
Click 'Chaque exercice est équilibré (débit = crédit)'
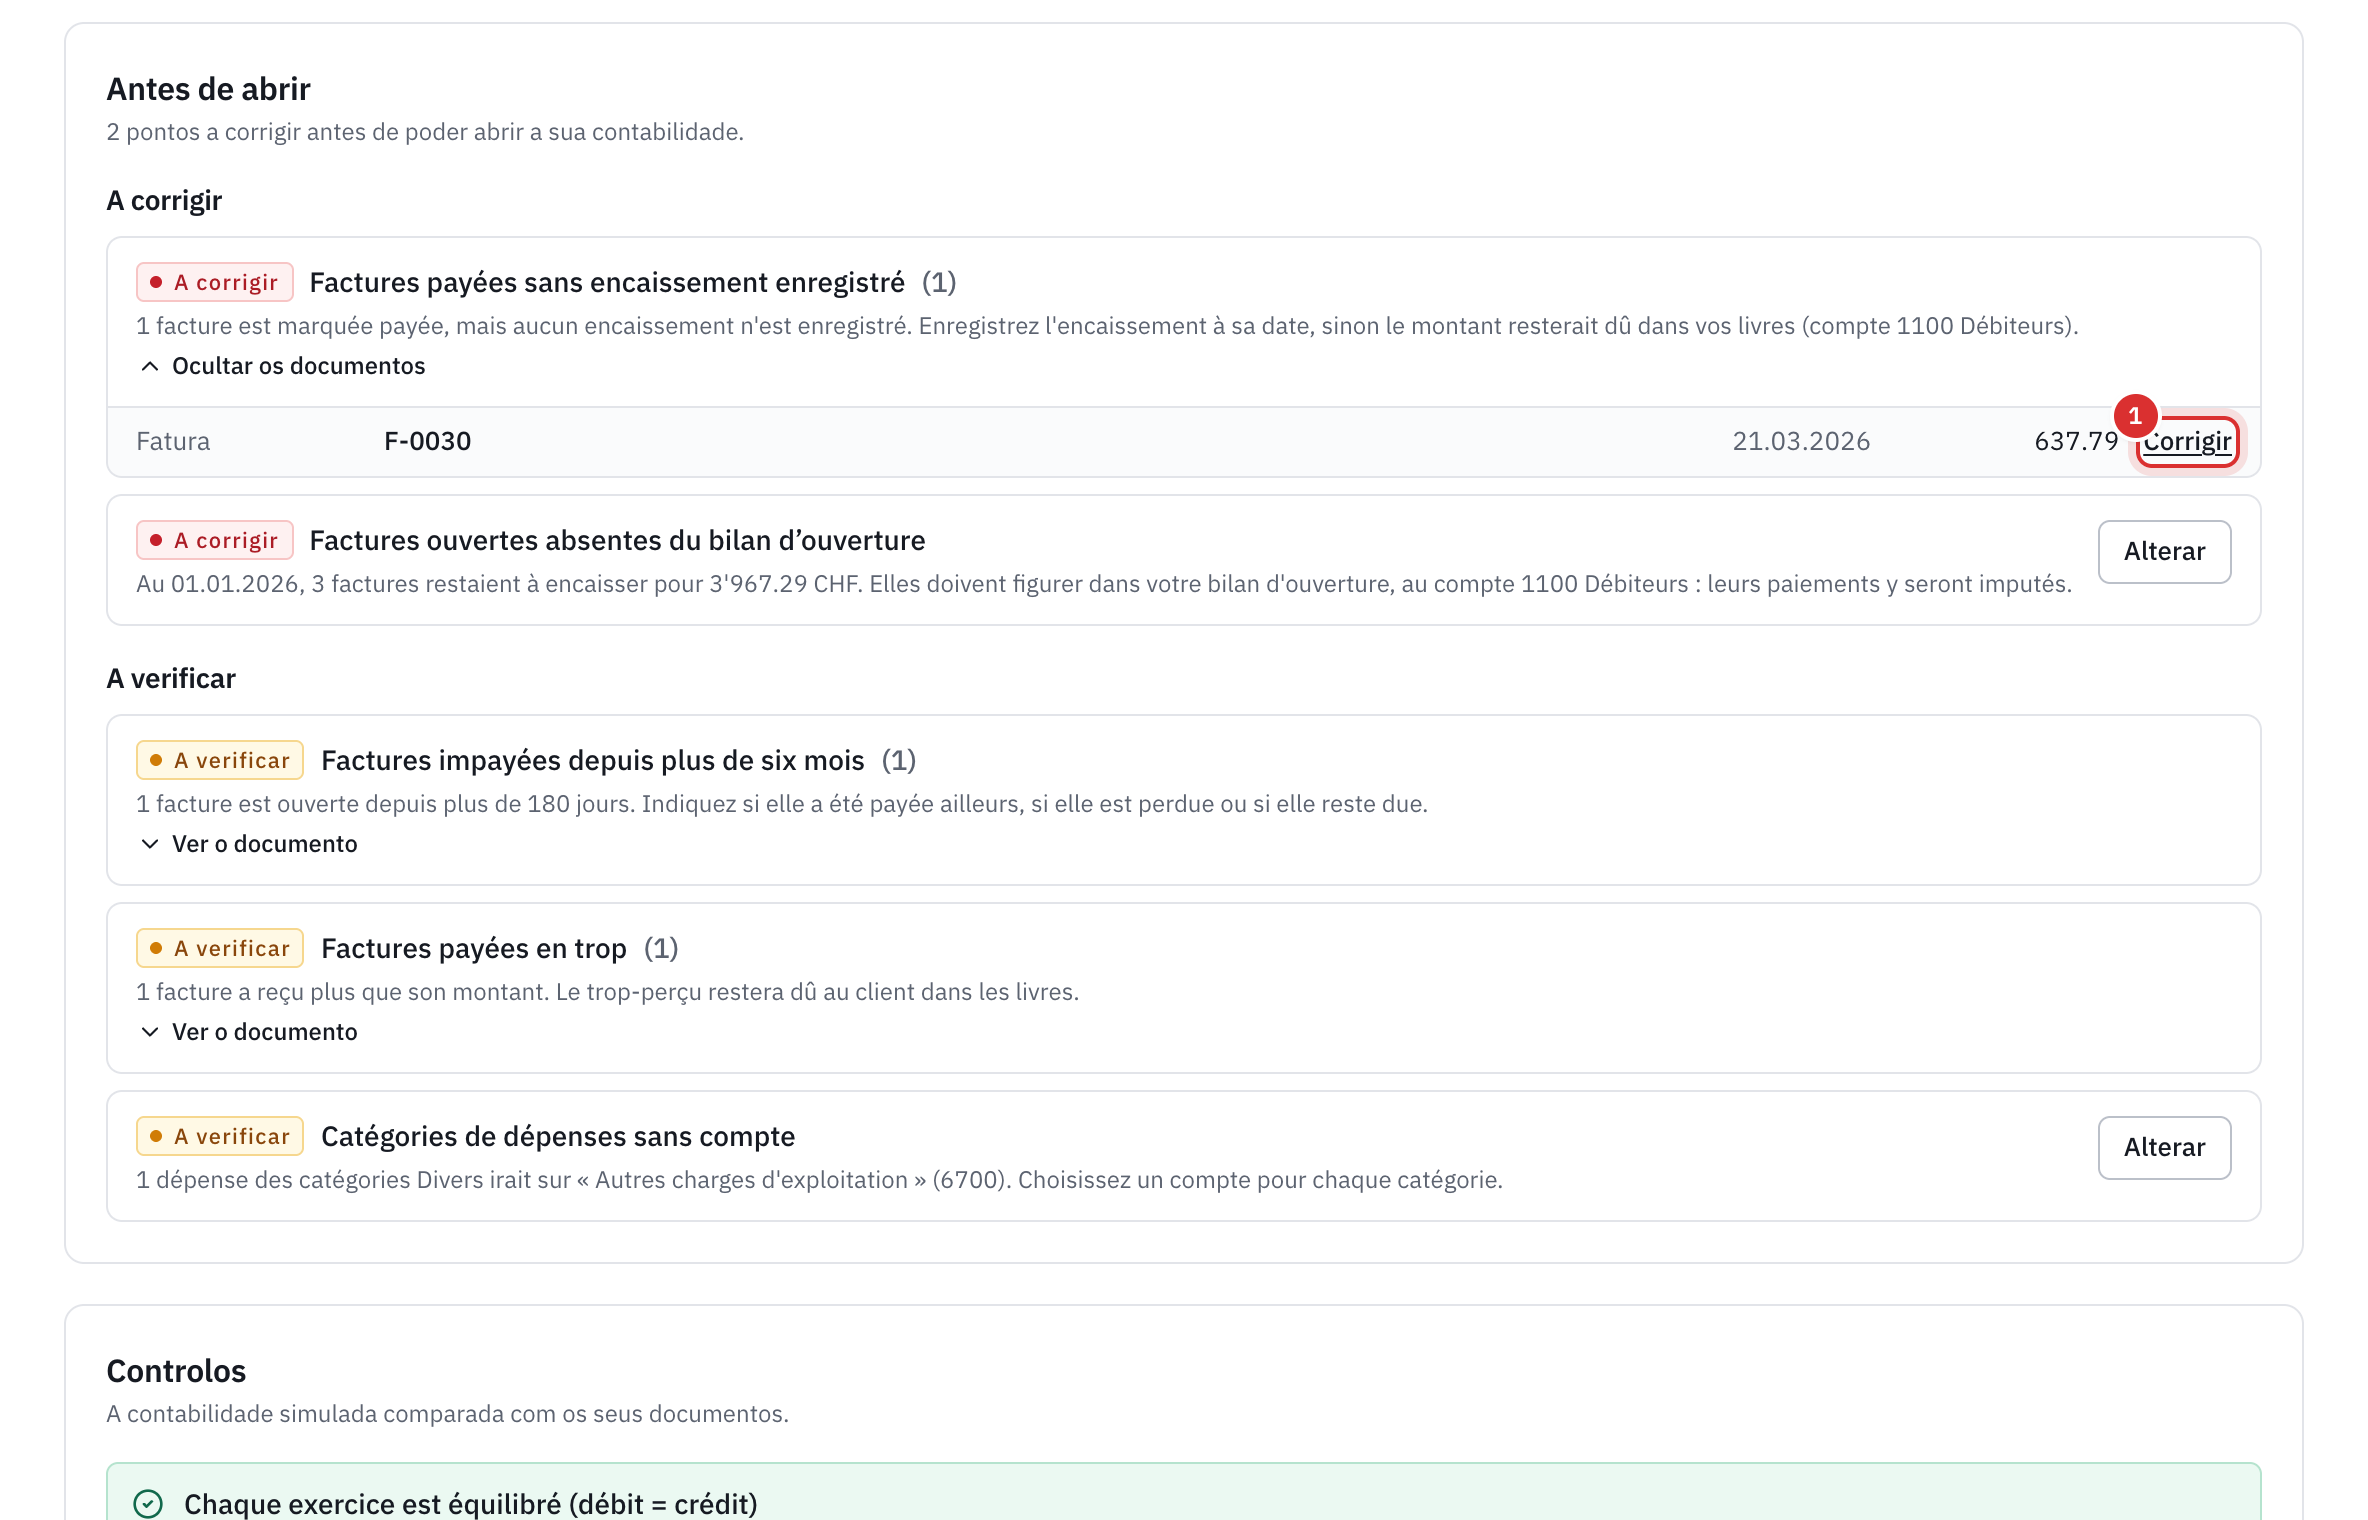click(471, 1504)
